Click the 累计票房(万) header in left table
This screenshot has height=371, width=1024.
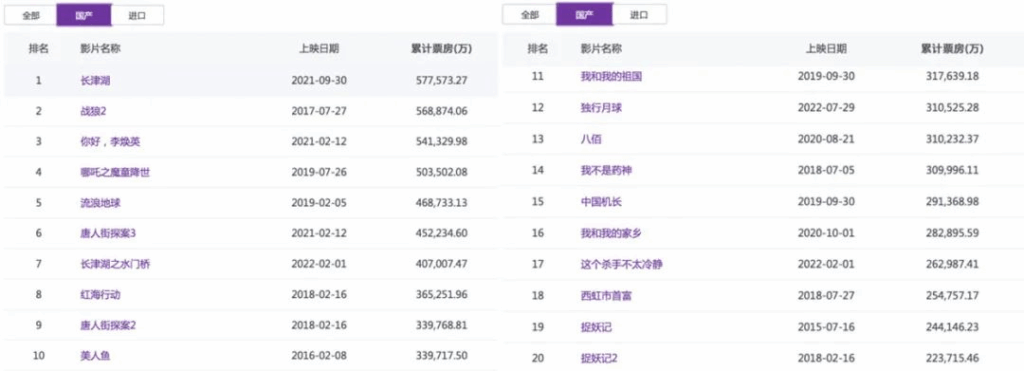[441, 48]
